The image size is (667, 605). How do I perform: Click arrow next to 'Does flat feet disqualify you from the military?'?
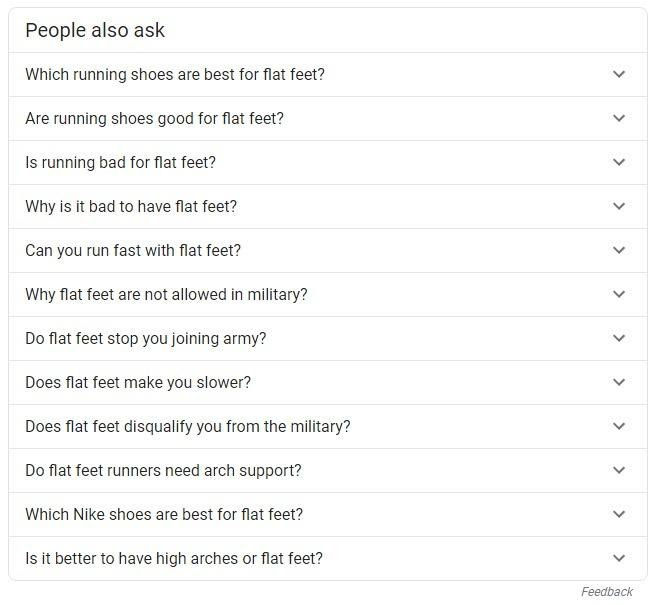619,426
